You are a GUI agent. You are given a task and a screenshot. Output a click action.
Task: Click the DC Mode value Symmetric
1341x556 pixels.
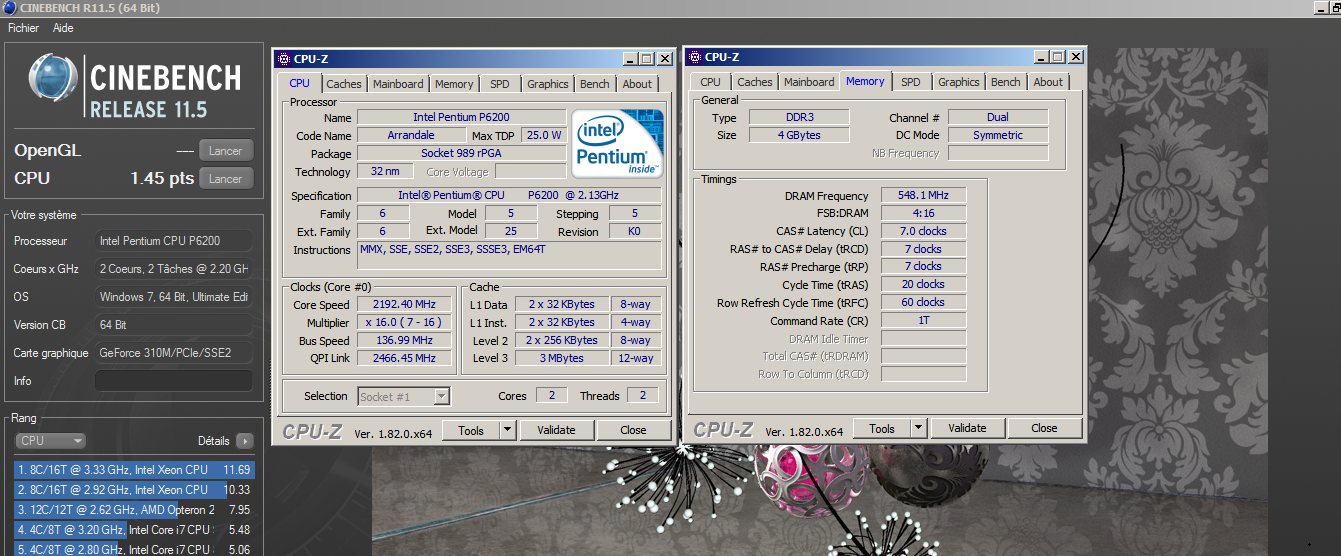point(998,135)
